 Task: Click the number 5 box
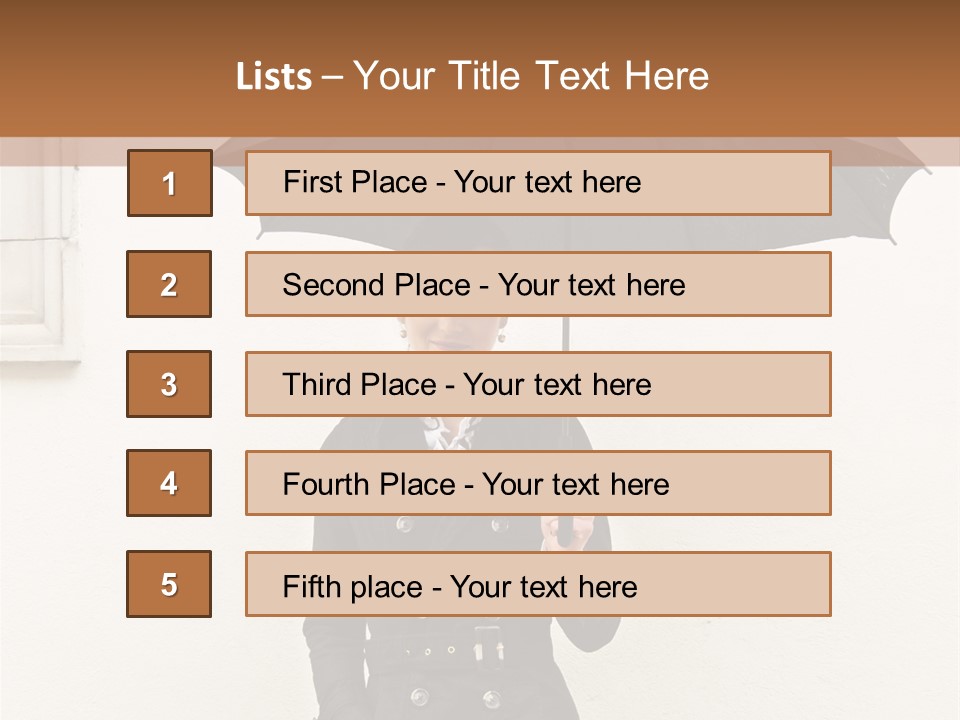point(169,584)
